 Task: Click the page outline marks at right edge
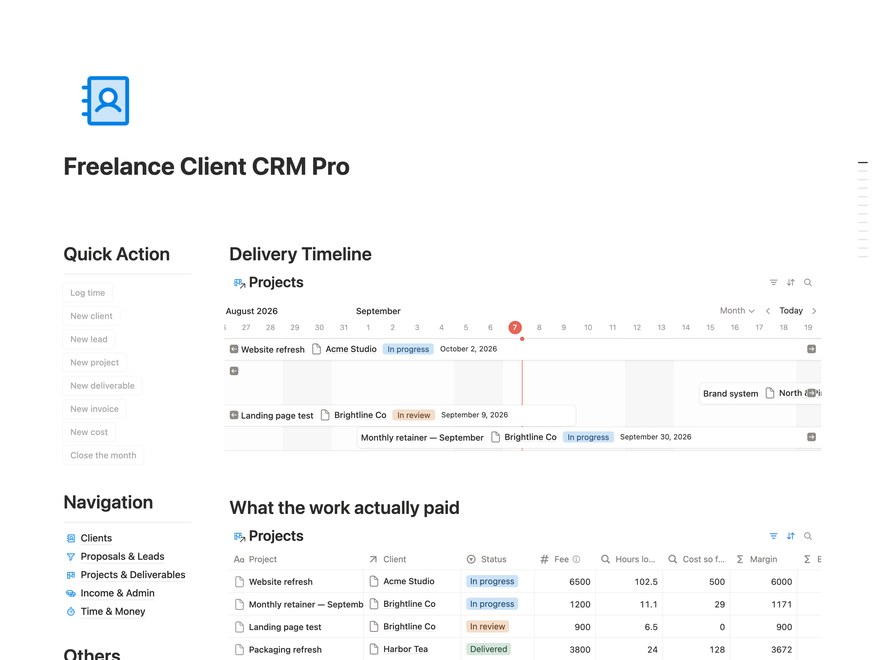(x=863, y=209)
